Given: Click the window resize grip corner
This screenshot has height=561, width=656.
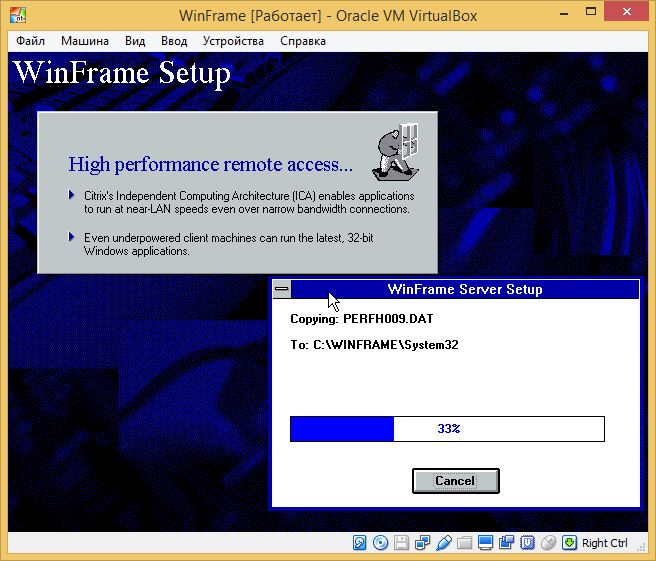Looking at the screenshot, I should pyautogui.click(x=641, y=547).
